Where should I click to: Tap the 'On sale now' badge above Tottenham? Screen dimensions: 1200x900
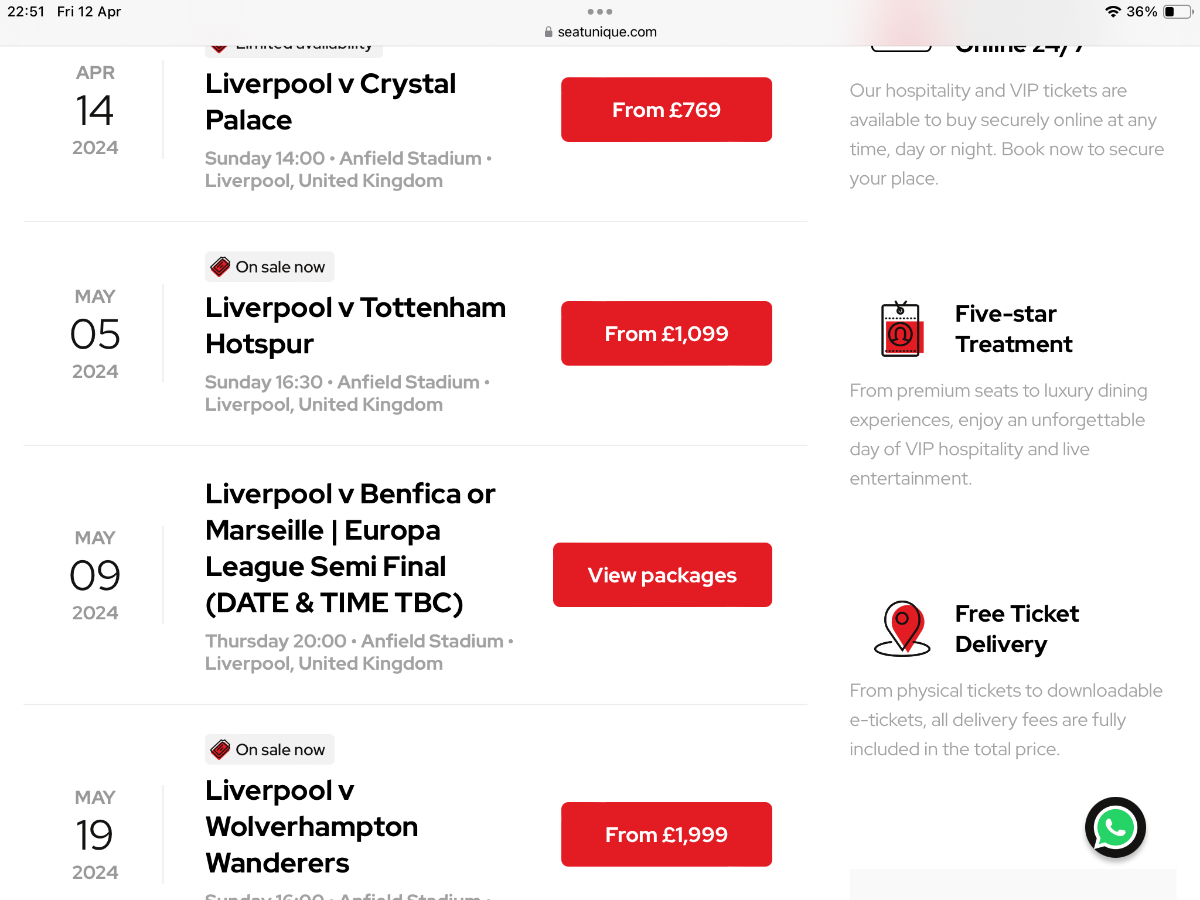click(x=270, y=267)
